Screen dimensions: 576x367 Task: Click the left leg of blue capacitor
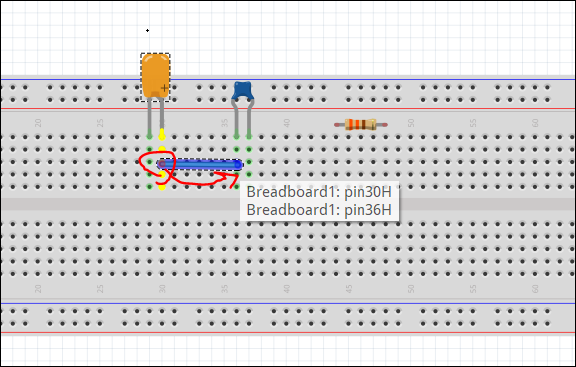235,119
